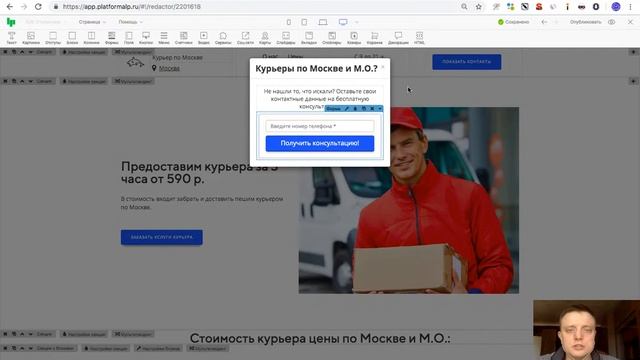Image resolution: width=640 pixels, height=360 pixels.
Task: Remove form using X in form toolbar
Action: 372,109
